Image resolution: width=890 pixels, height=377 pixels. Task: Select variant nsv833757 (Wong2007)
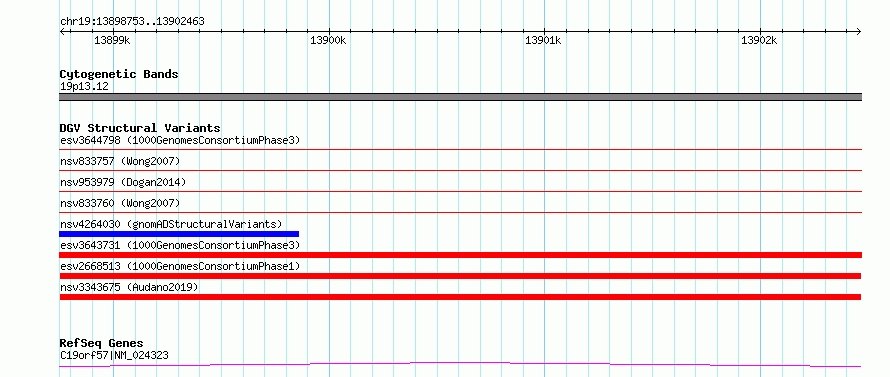click(120, 161)
